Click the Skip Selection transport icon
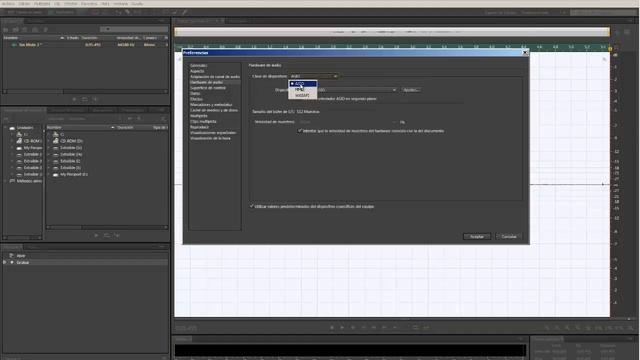 (426, 327)
